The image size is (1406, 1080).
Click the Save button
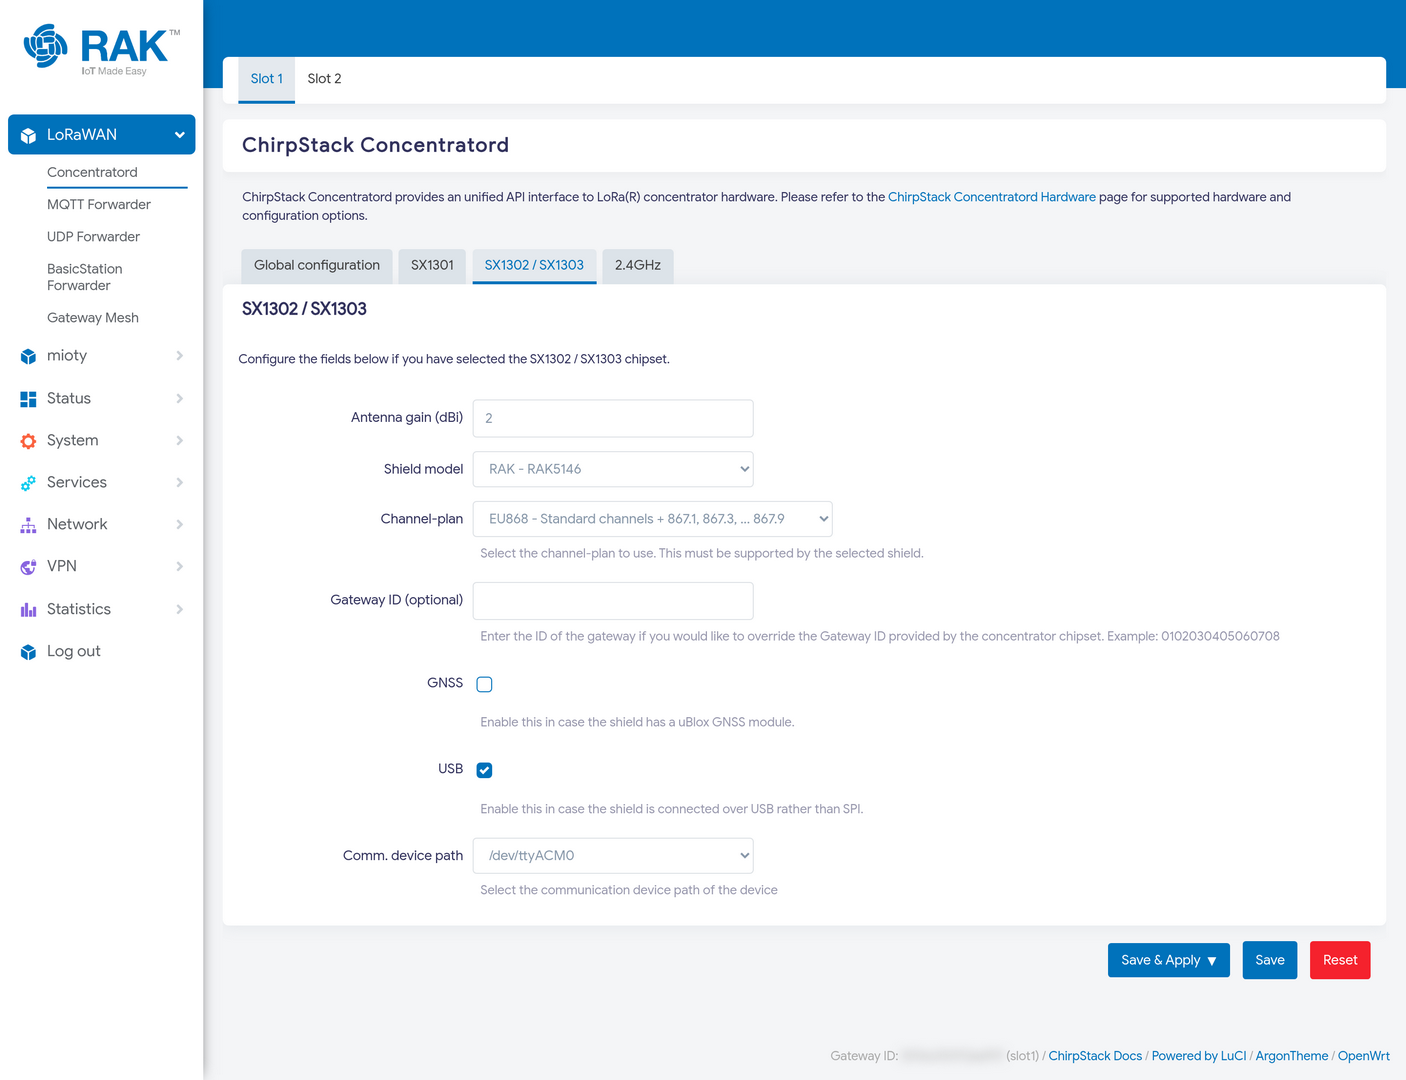click(x=1270, y=960)
